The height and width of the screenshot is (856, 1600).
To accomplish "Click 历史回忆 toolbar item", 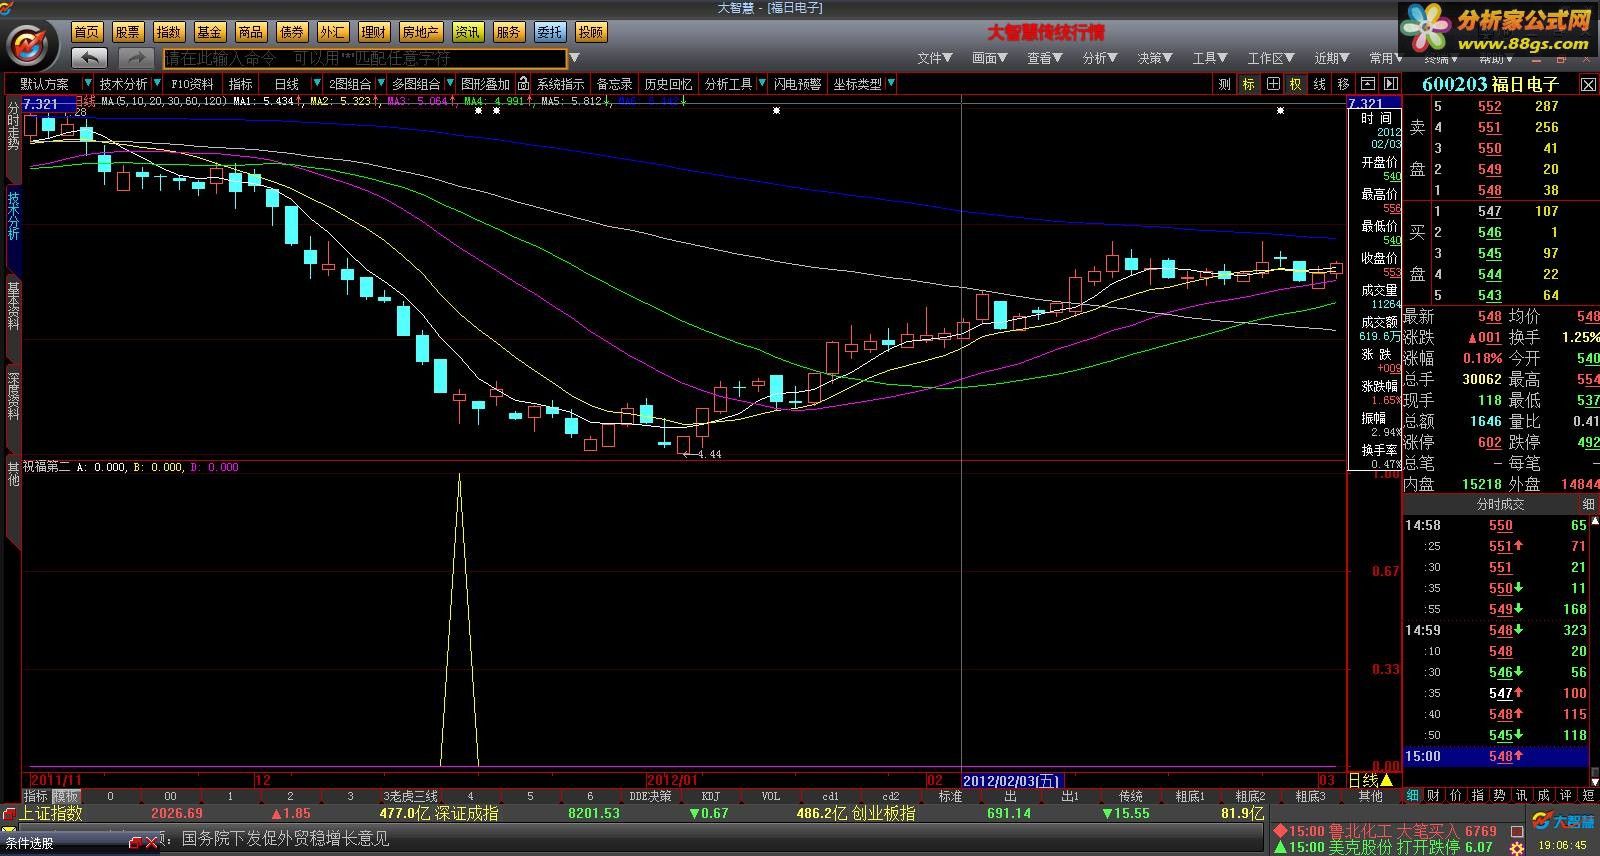I will (x=668, y=84).
